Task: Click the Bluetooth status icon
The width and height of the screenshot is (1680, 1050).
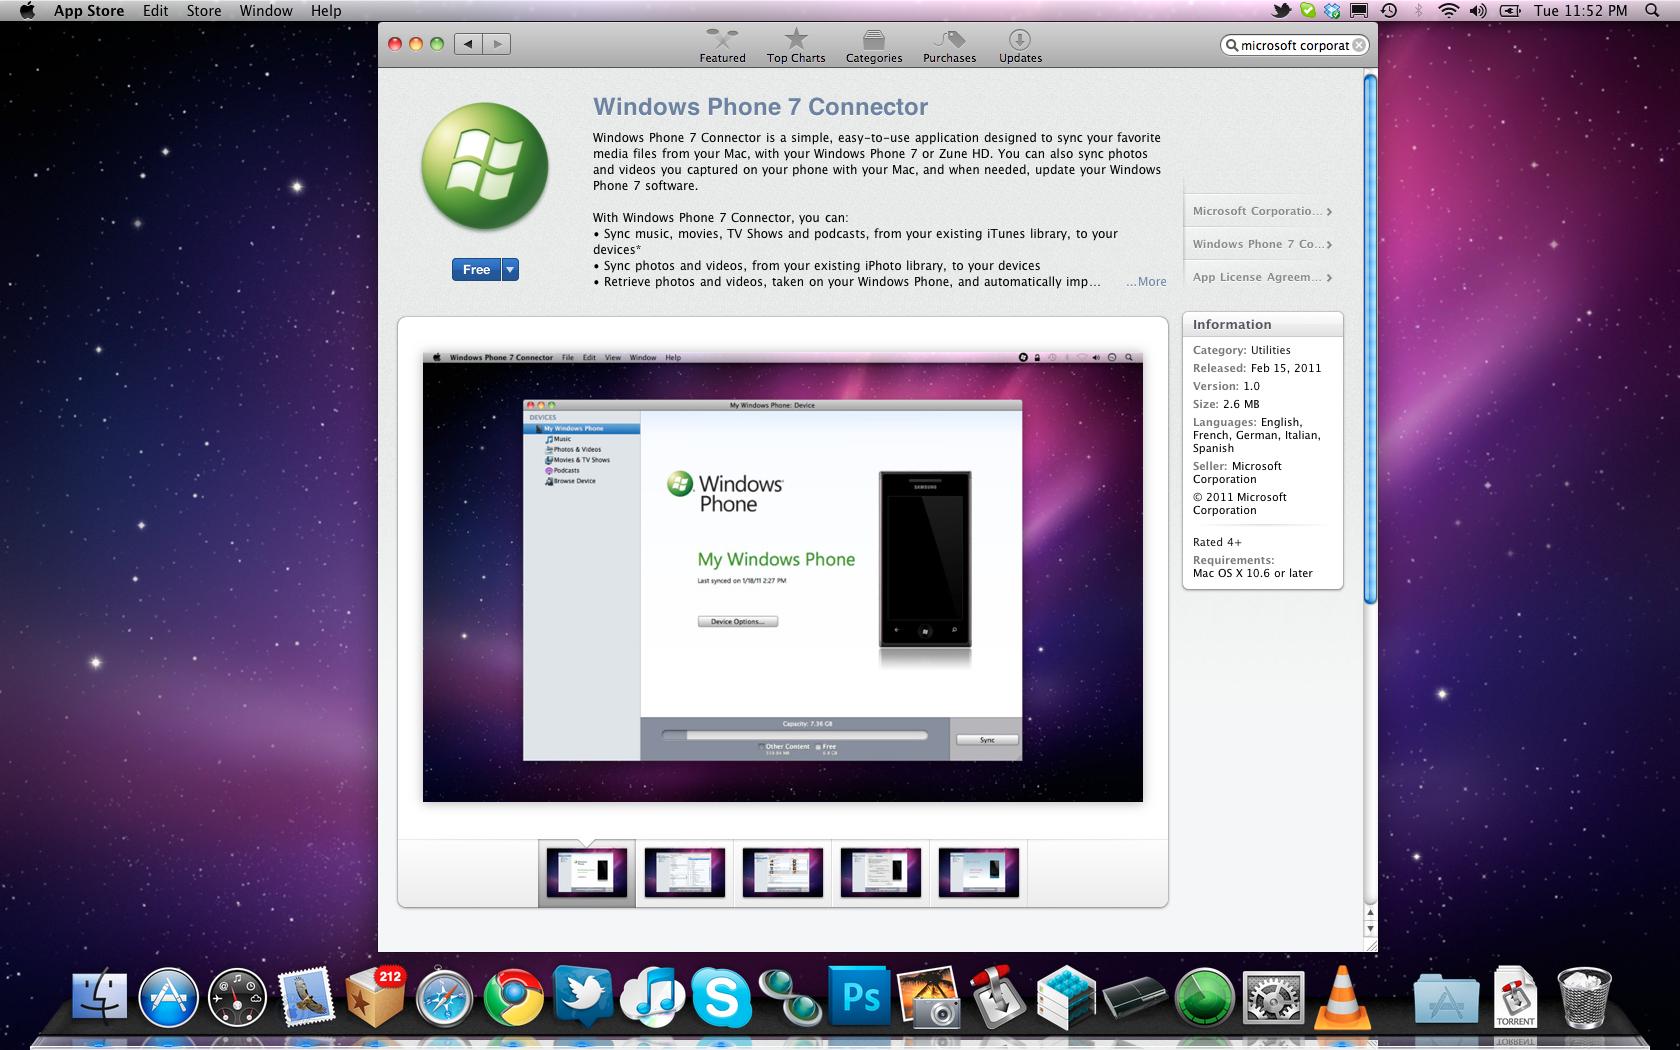Action: (x=1418, y=11)
